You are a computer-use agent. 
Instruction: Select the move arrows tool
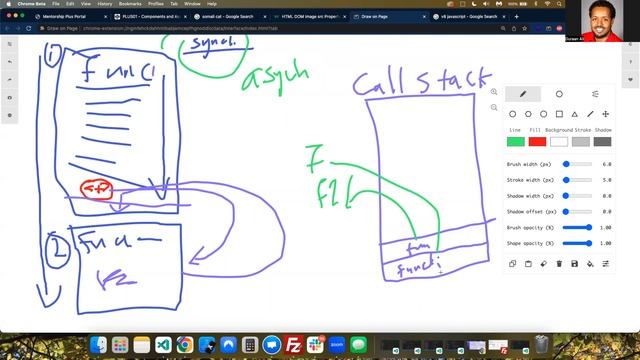[606, 114]
